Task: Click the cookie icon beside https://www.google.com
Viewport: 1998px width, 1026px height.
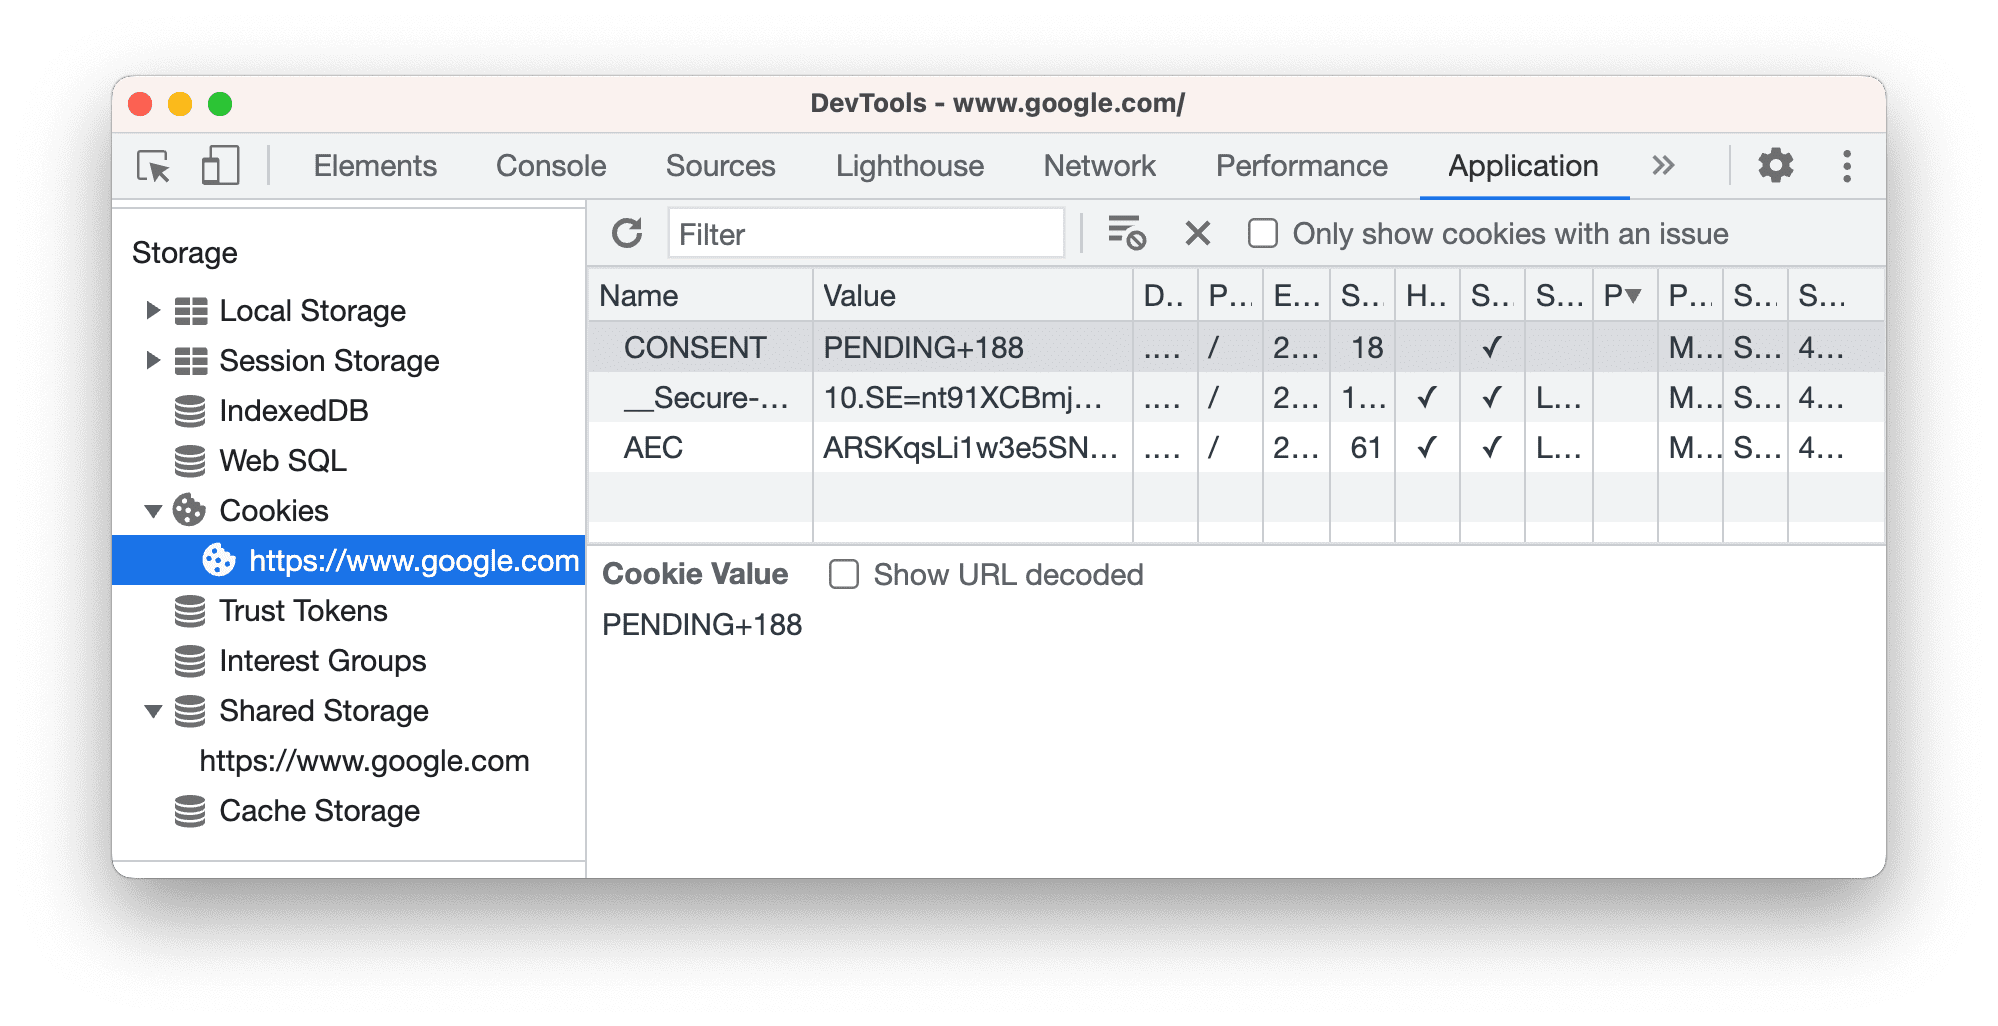Action: (x=220, y=561)
